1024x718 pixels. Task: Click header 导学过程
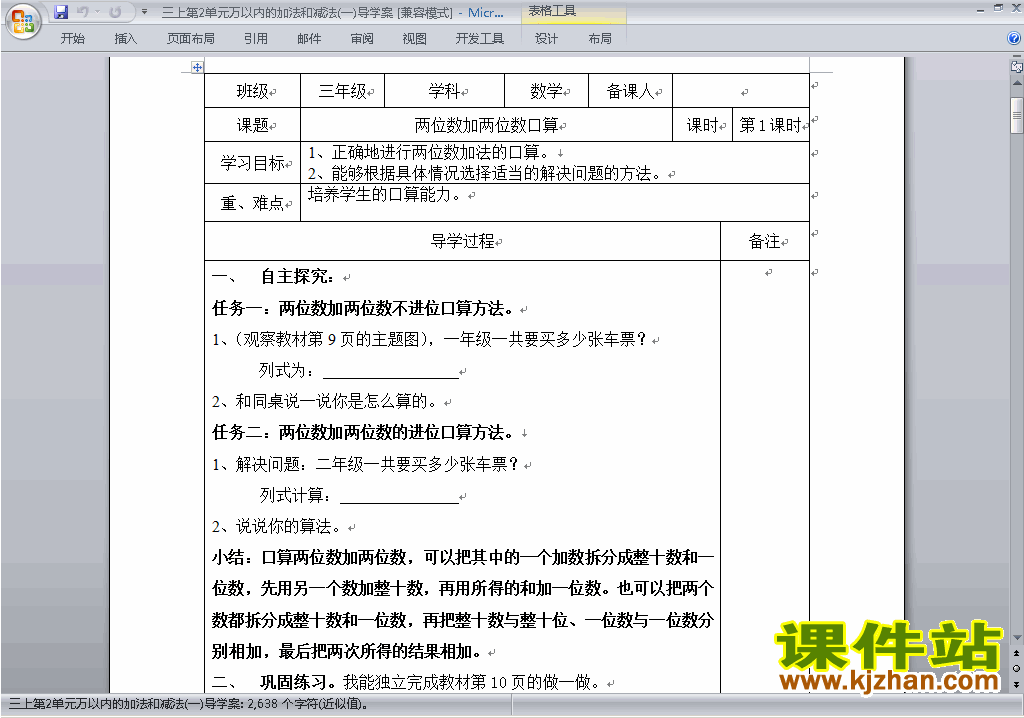coord(462,241)
